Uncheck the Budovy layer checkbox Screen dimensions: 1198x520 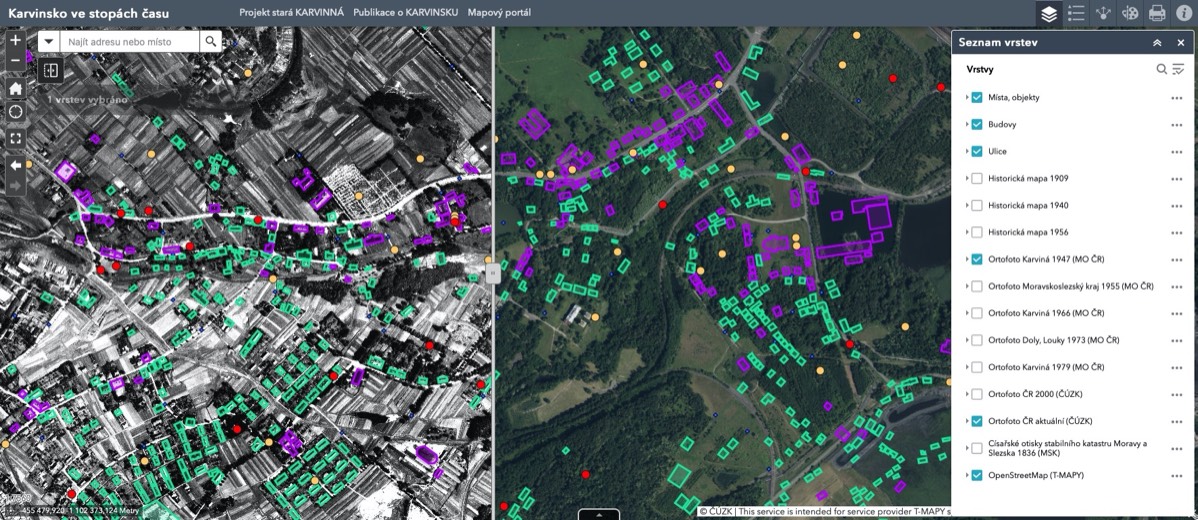(976, 124)
